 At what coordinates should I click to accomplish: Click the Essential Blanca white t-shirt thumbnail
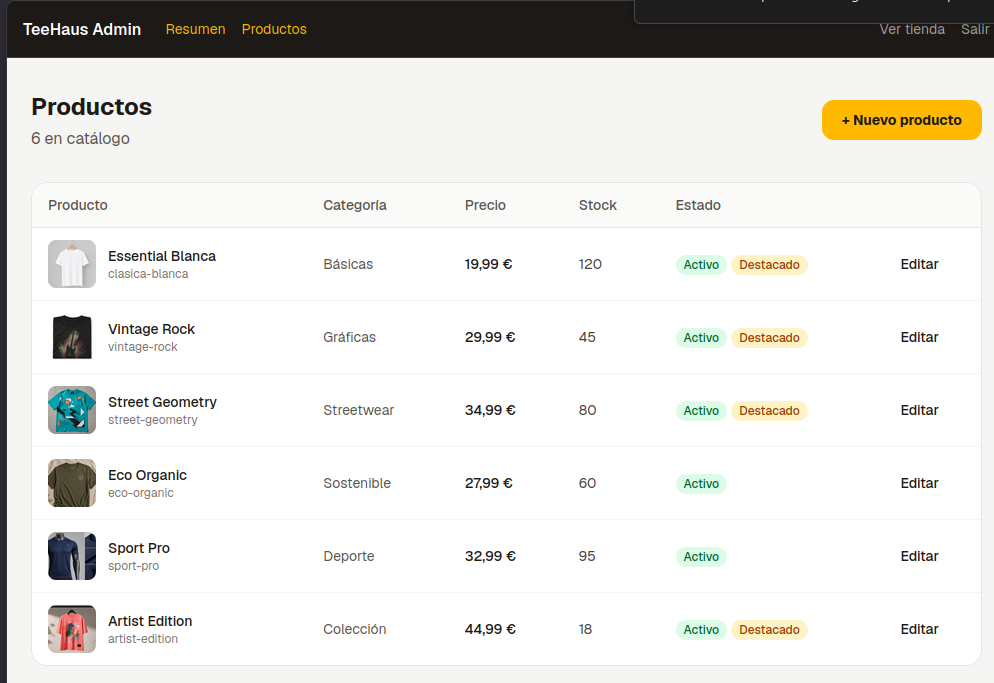coord(72,264)
